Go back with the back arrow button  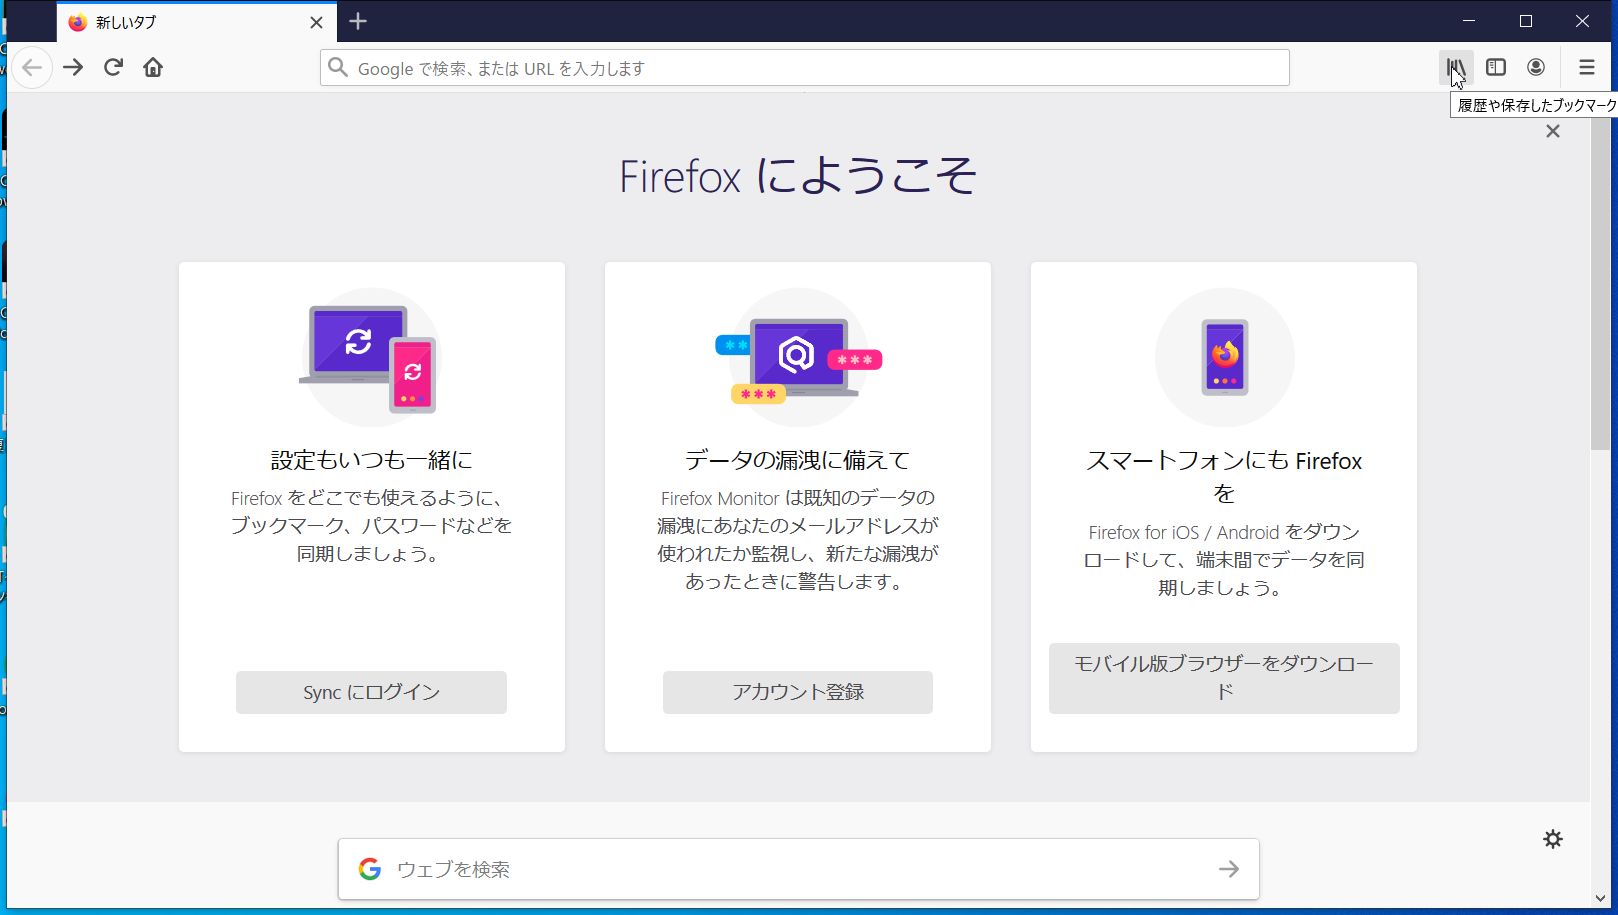[x=32, y=68]
